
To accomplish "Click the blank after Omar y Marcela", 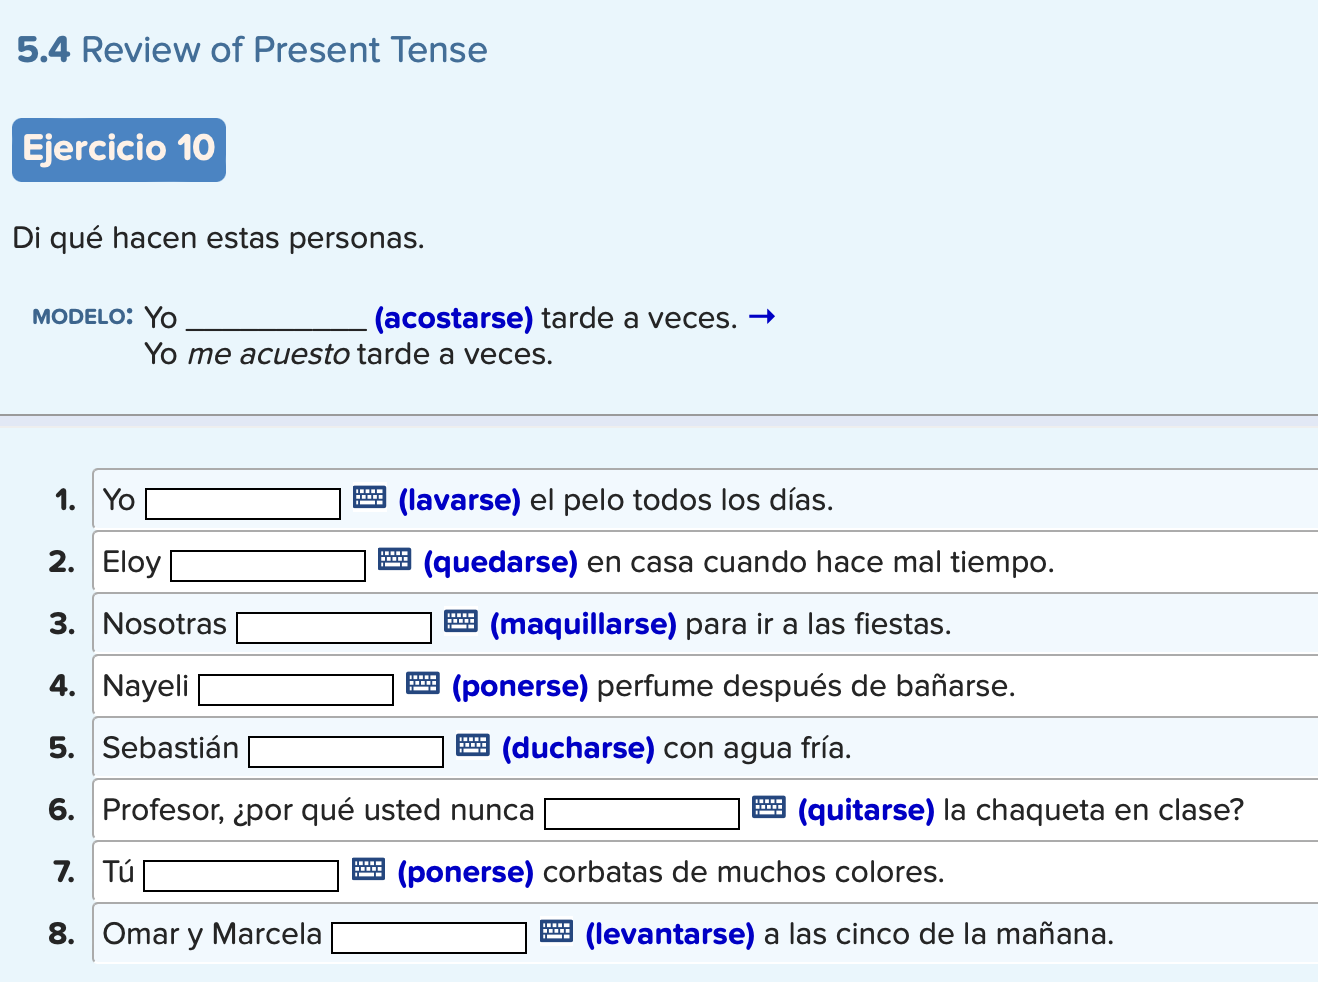I will [x=429, y=938].
